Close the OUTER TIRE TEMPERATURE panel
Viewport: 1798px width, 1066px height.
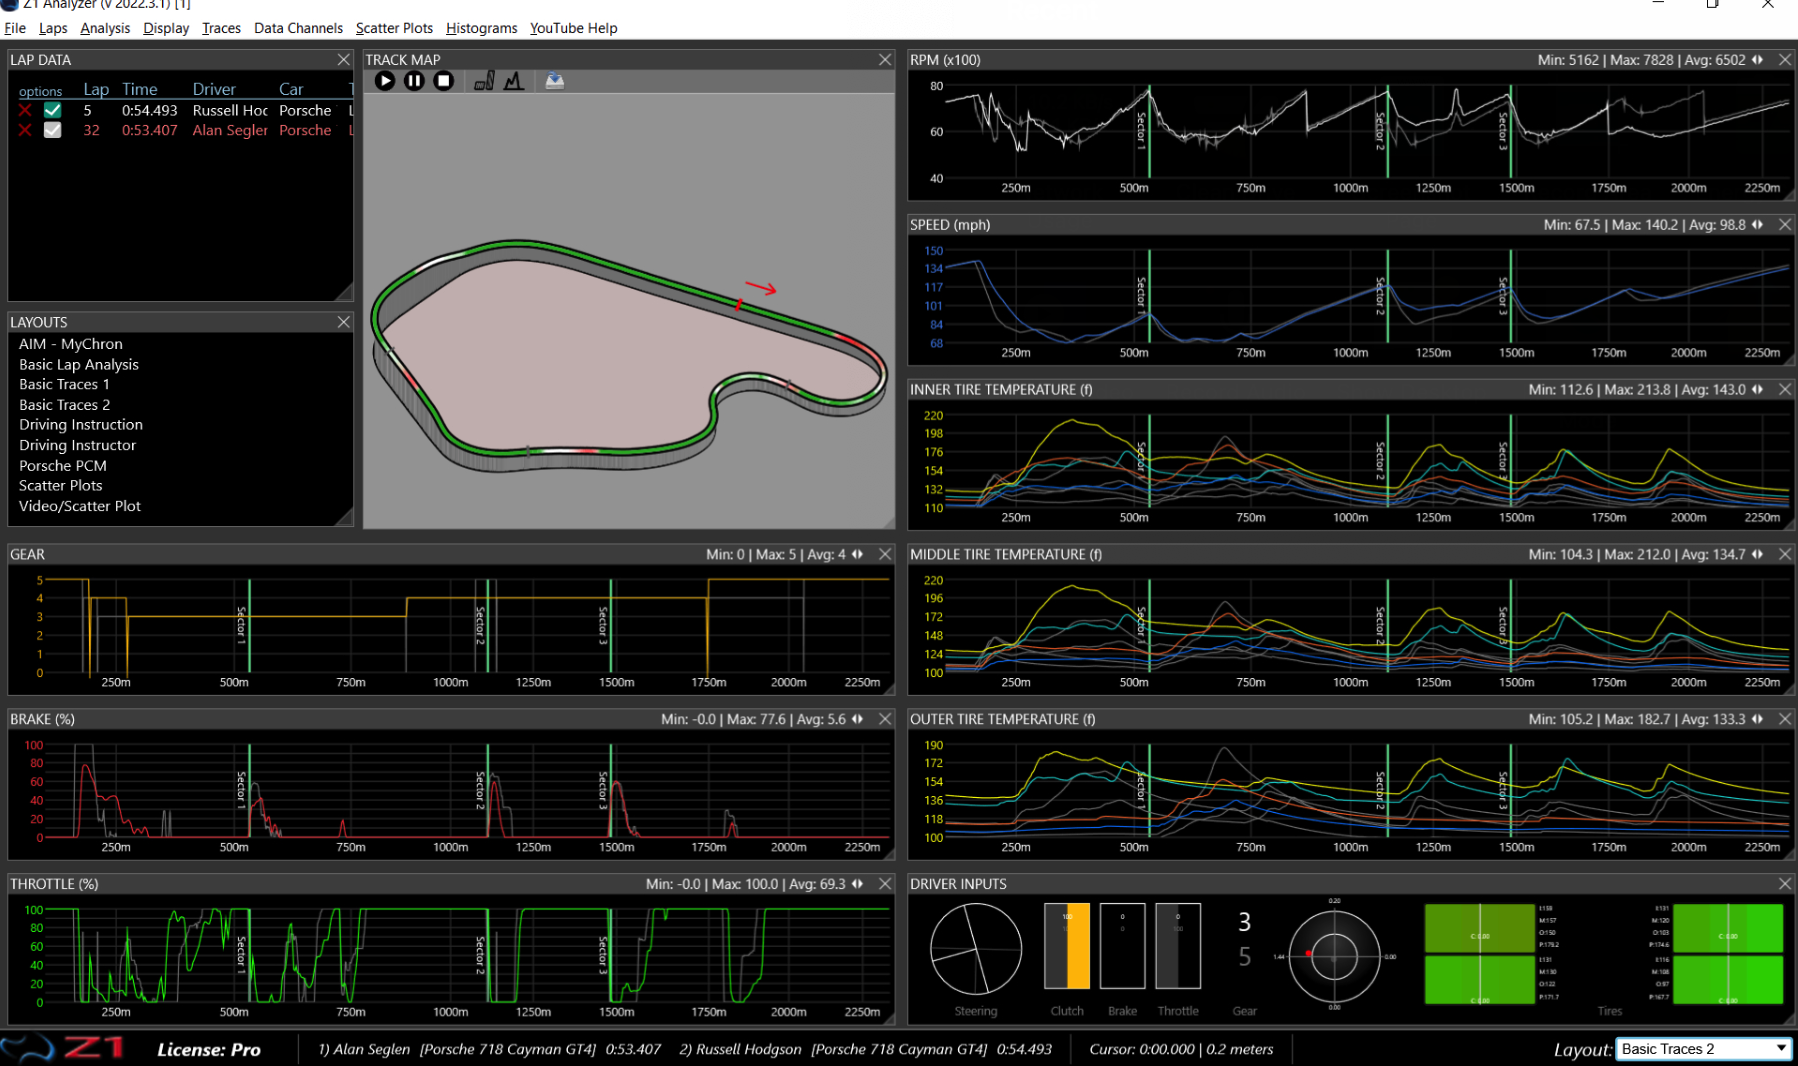[1785, 719]
